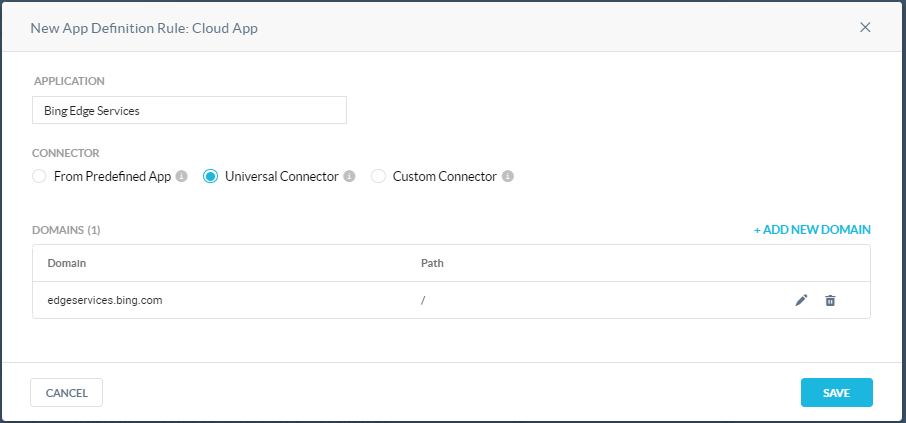Delete the edgeservices.bing.com domain with the trash icon
The height and width of the screenshot is (423, 906).
(830, 300)
